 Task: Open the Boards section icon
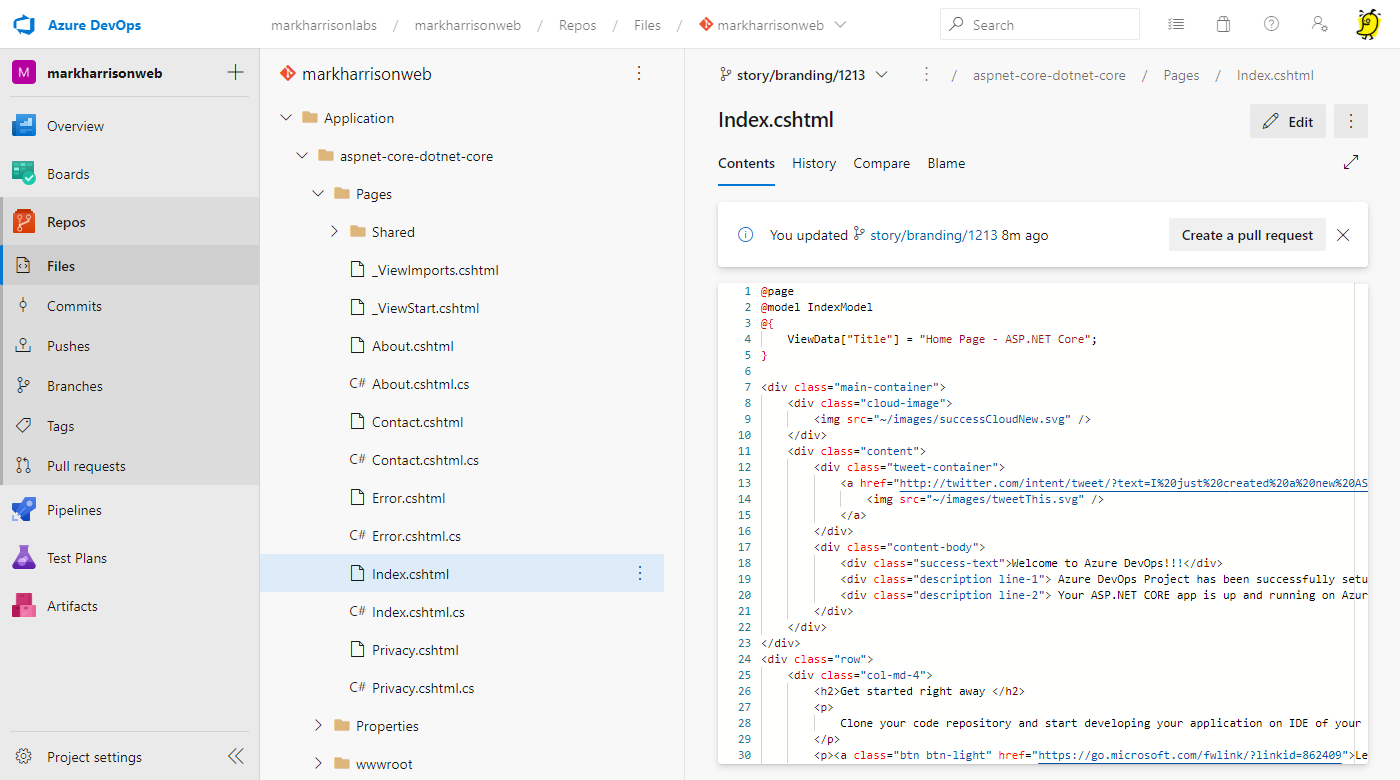24,174
